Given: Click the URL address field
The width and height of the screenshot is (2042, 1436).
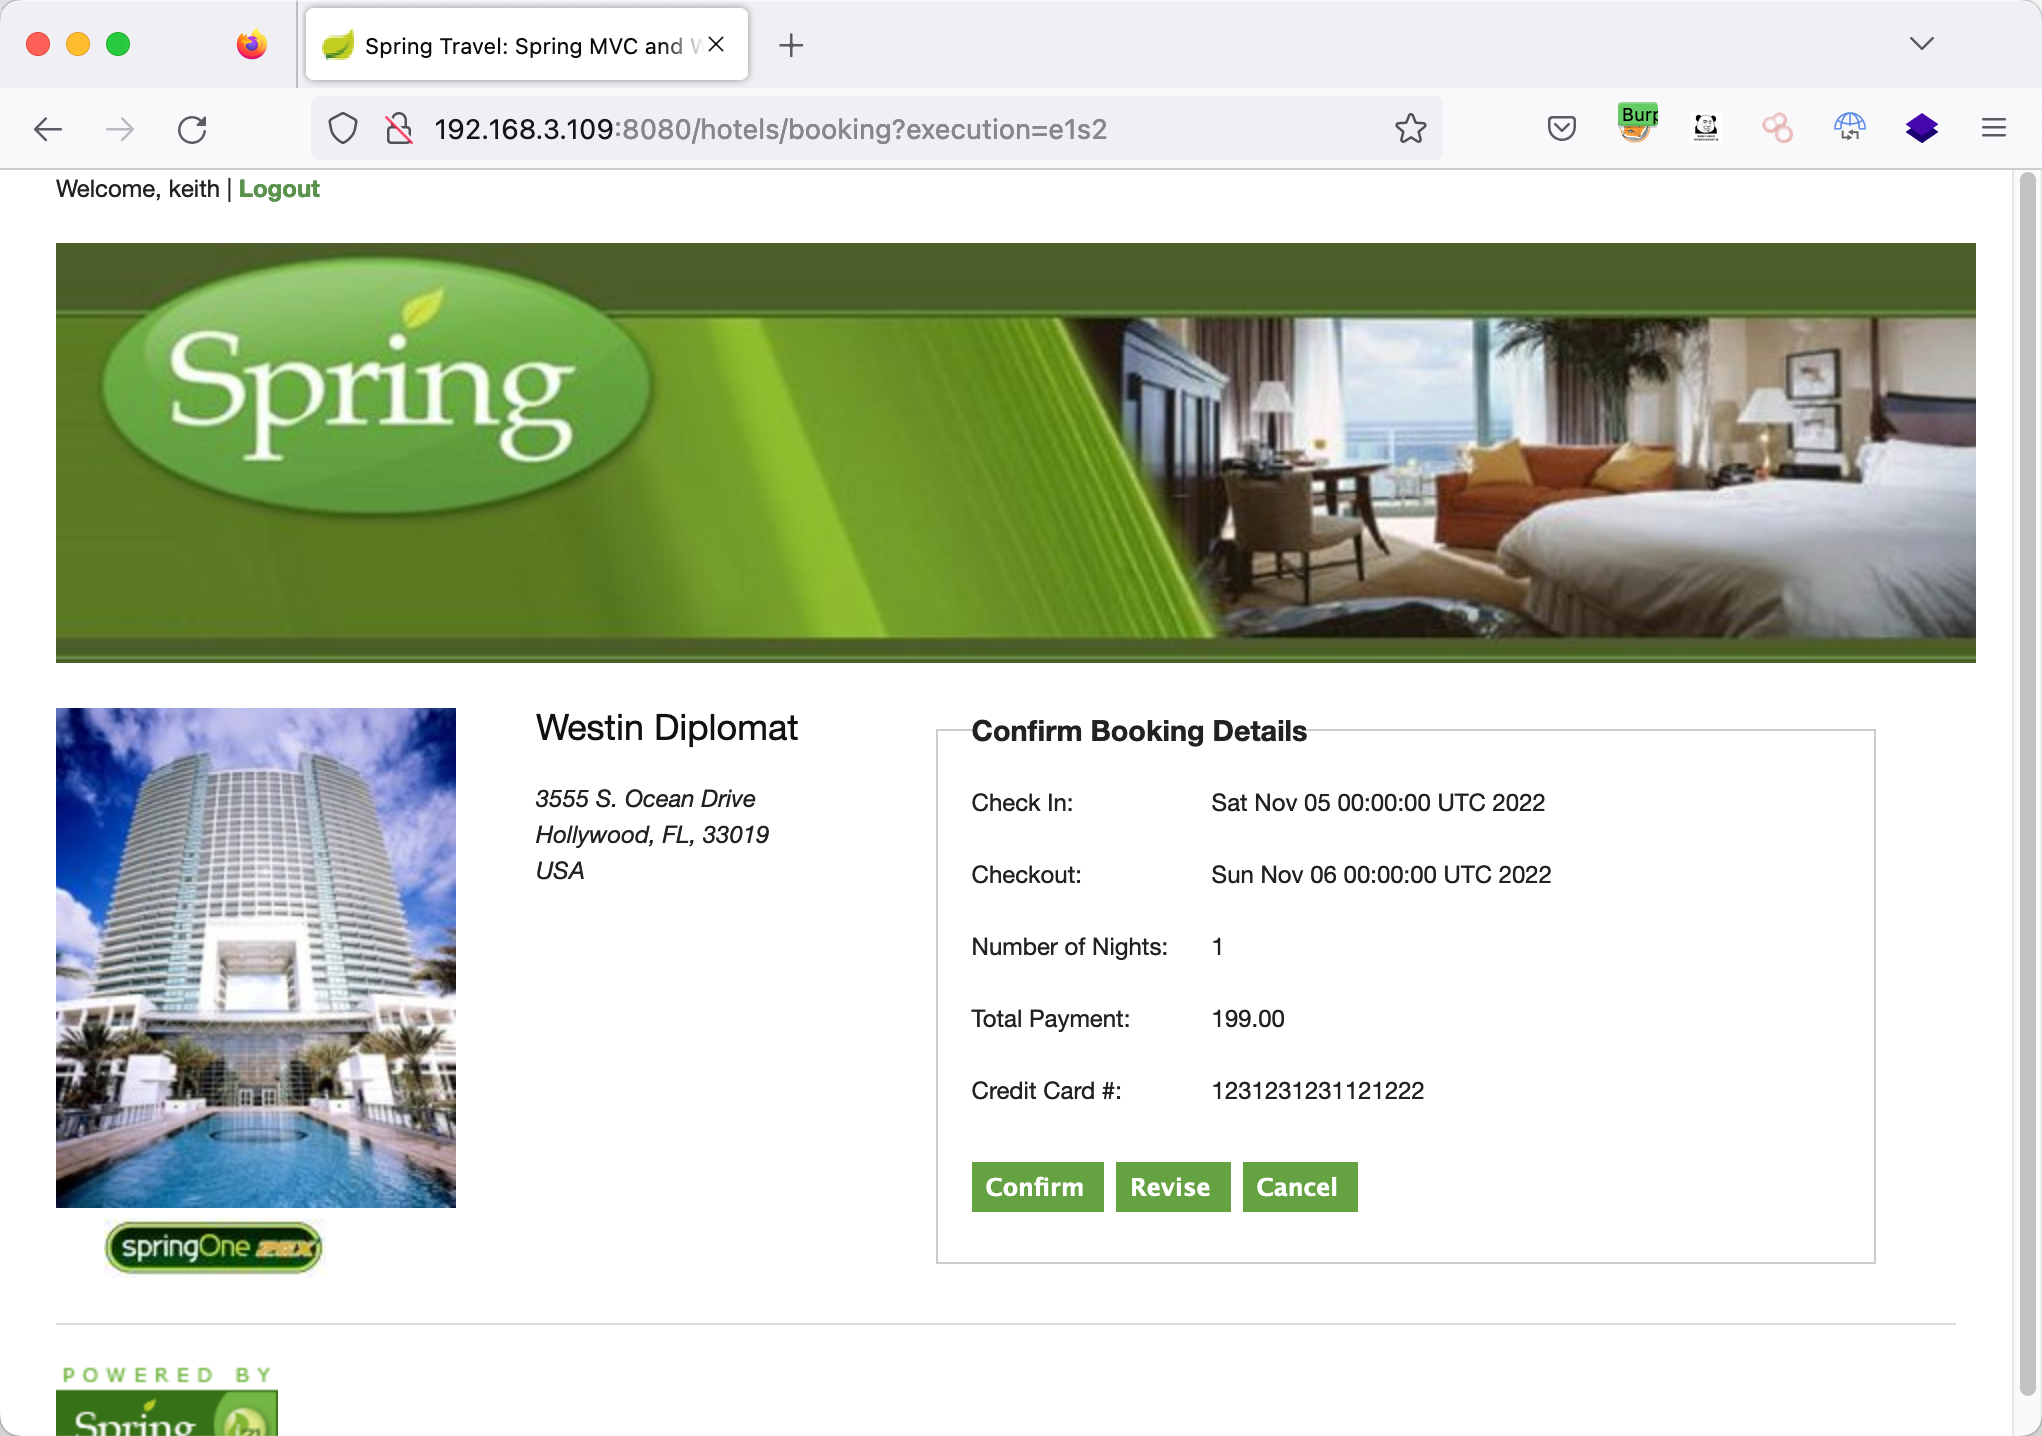Looking at the screenshot, I should click(x=770, y=129).
